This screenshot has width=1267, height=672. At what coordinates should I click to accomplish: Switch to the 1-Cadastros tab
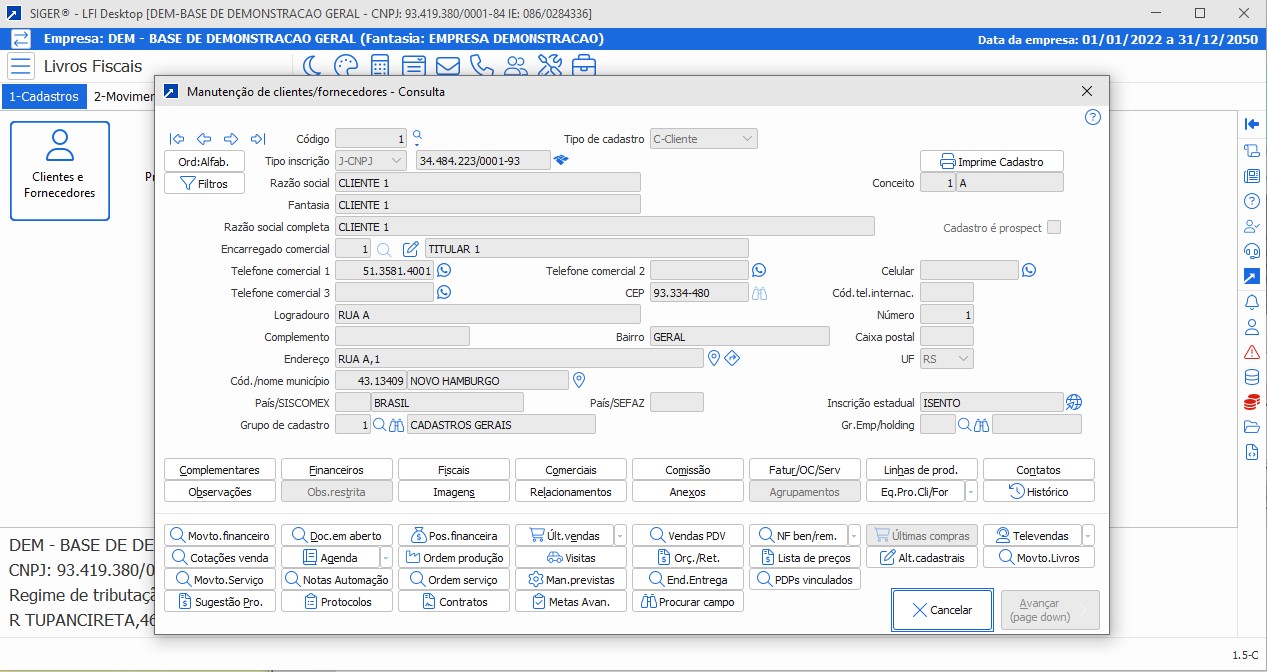click(44, 97)
